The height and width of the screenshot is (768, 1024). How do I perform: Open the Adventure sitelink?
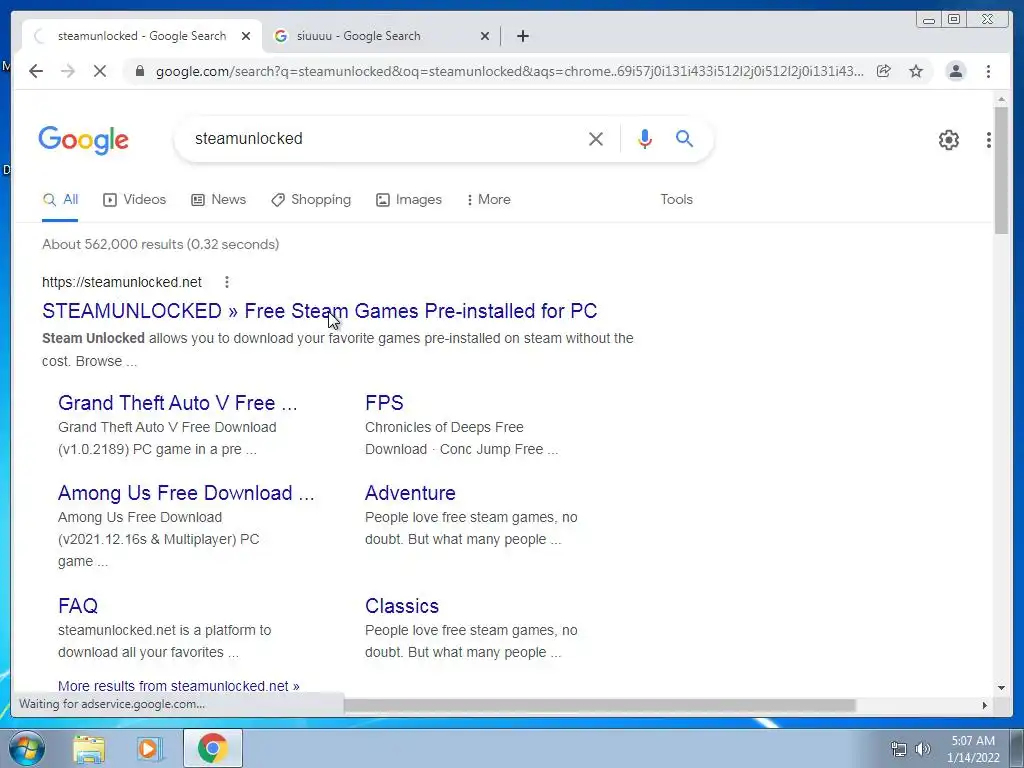click(x=410, y=493)
